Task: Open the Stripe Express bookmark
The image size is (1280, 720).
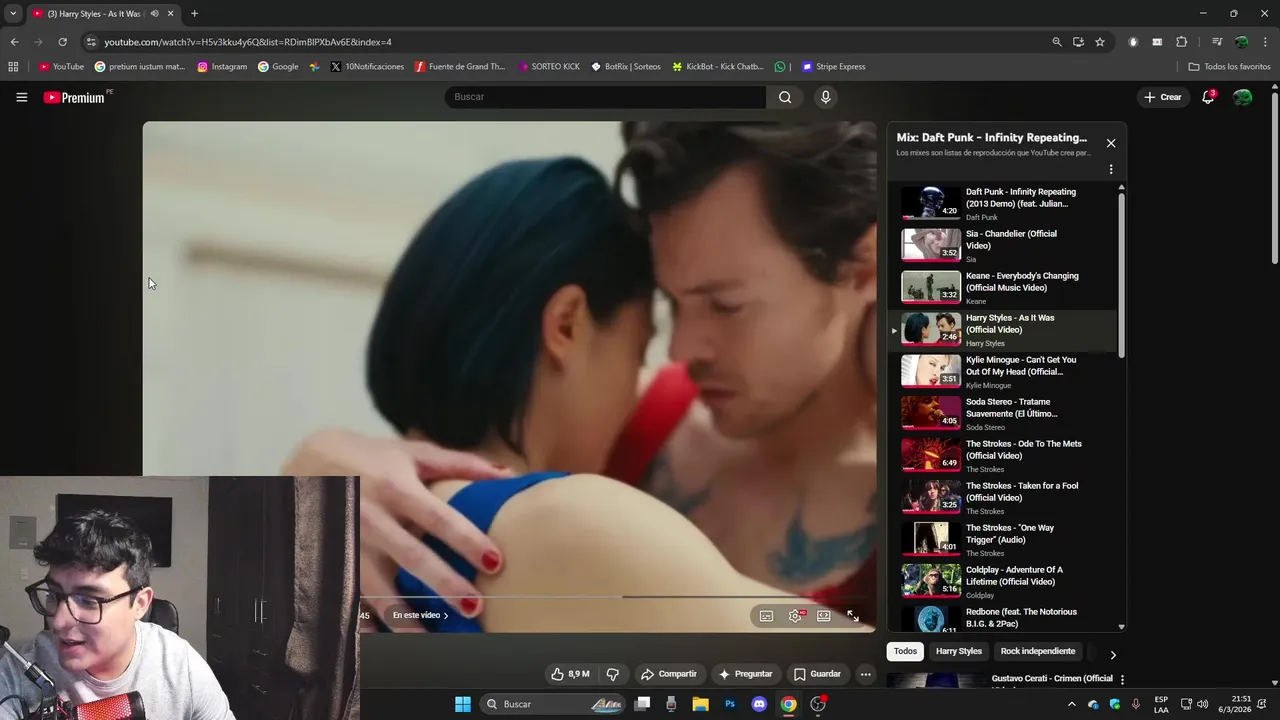Action: 834,67
